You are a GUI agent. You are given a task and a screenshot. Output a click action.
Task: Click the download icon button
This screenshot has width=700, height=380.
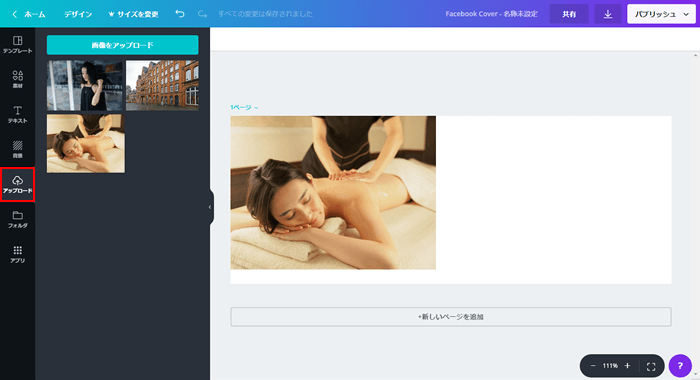(x=608, y=14)
